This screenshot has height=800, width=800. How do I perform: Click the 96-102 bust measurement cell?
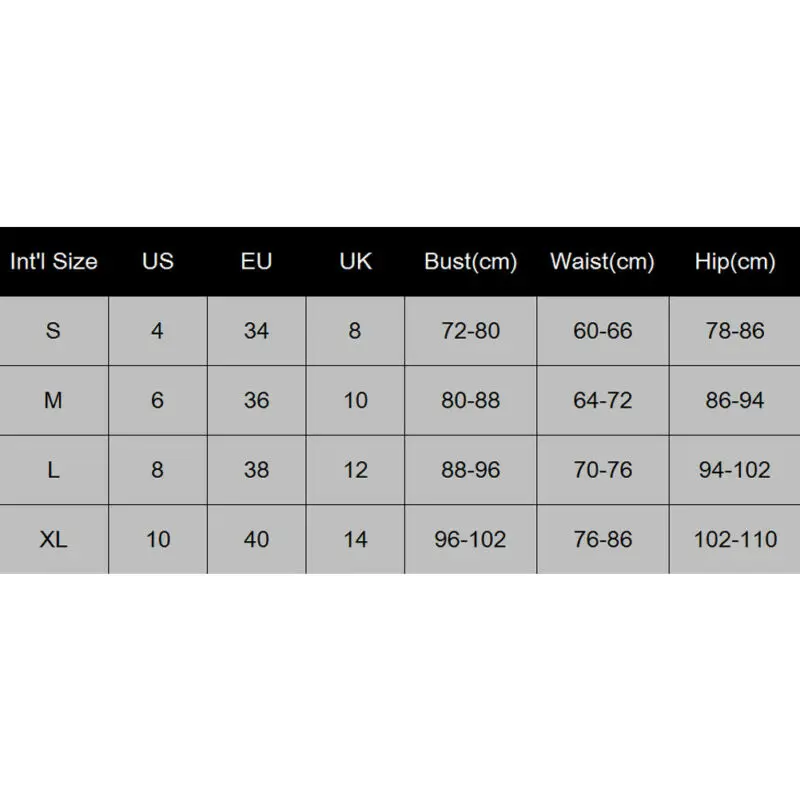[470, 540]
